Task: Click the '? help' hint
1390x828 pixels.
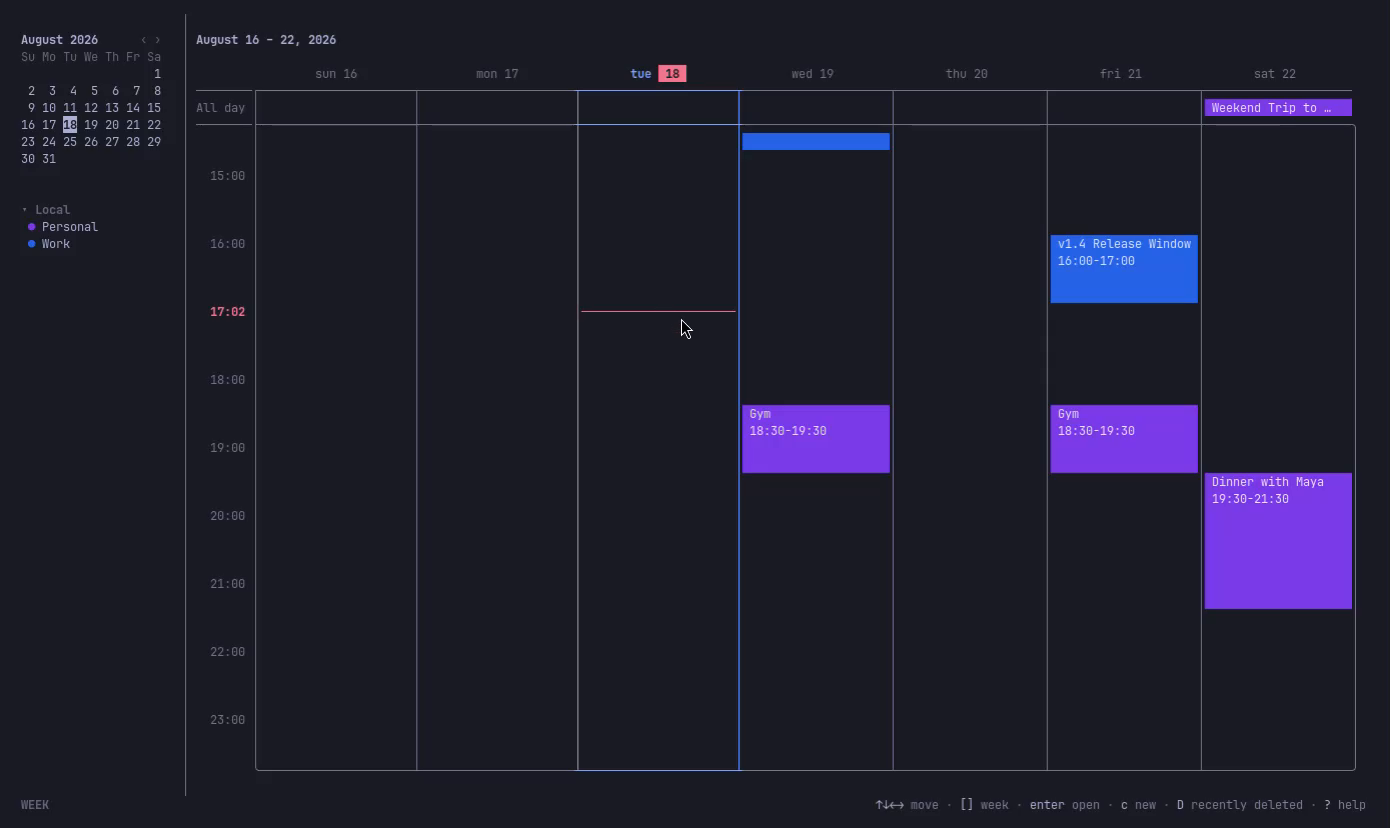Action: click(1344, 805)
